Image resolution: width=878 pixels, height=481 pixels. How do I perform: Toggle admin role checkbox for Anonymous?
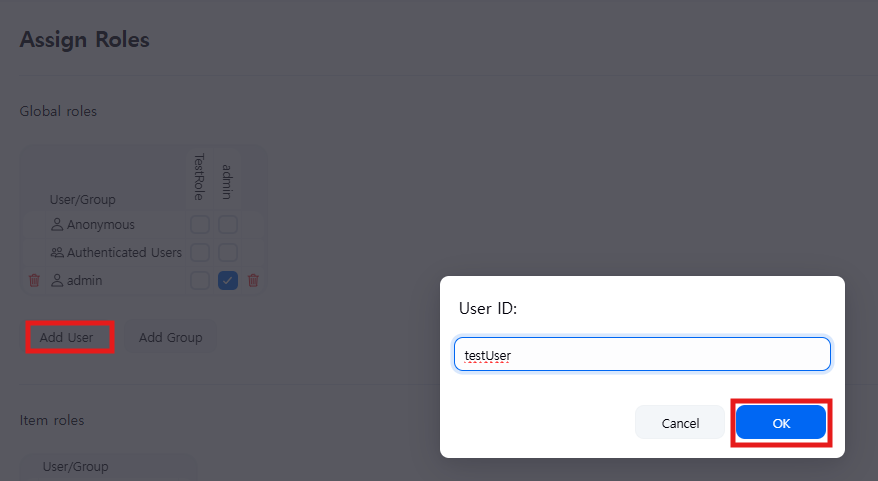[x=228, y=225]
